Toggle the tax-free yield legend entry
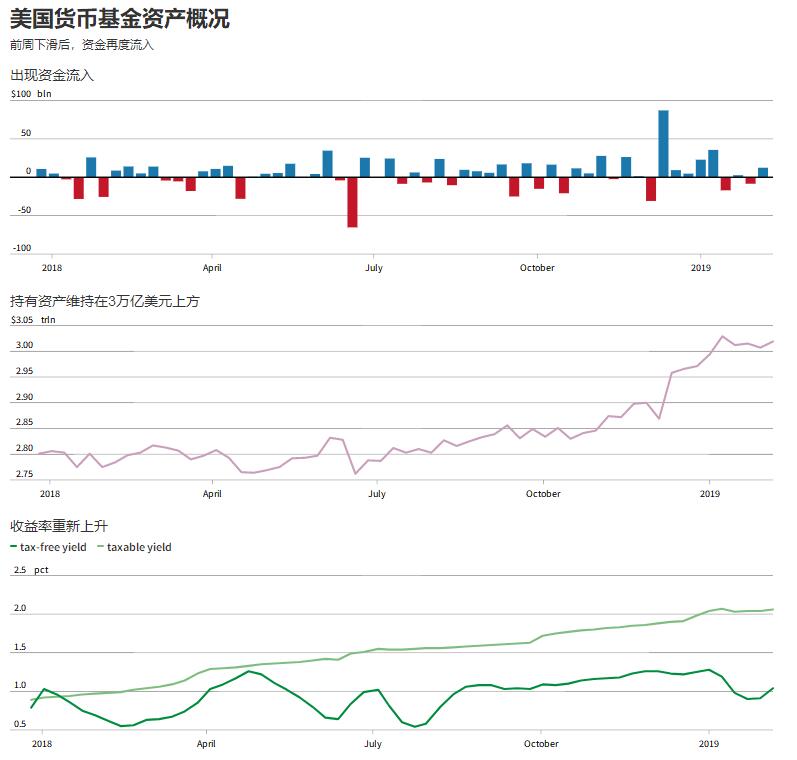 (x=53, y=547)
